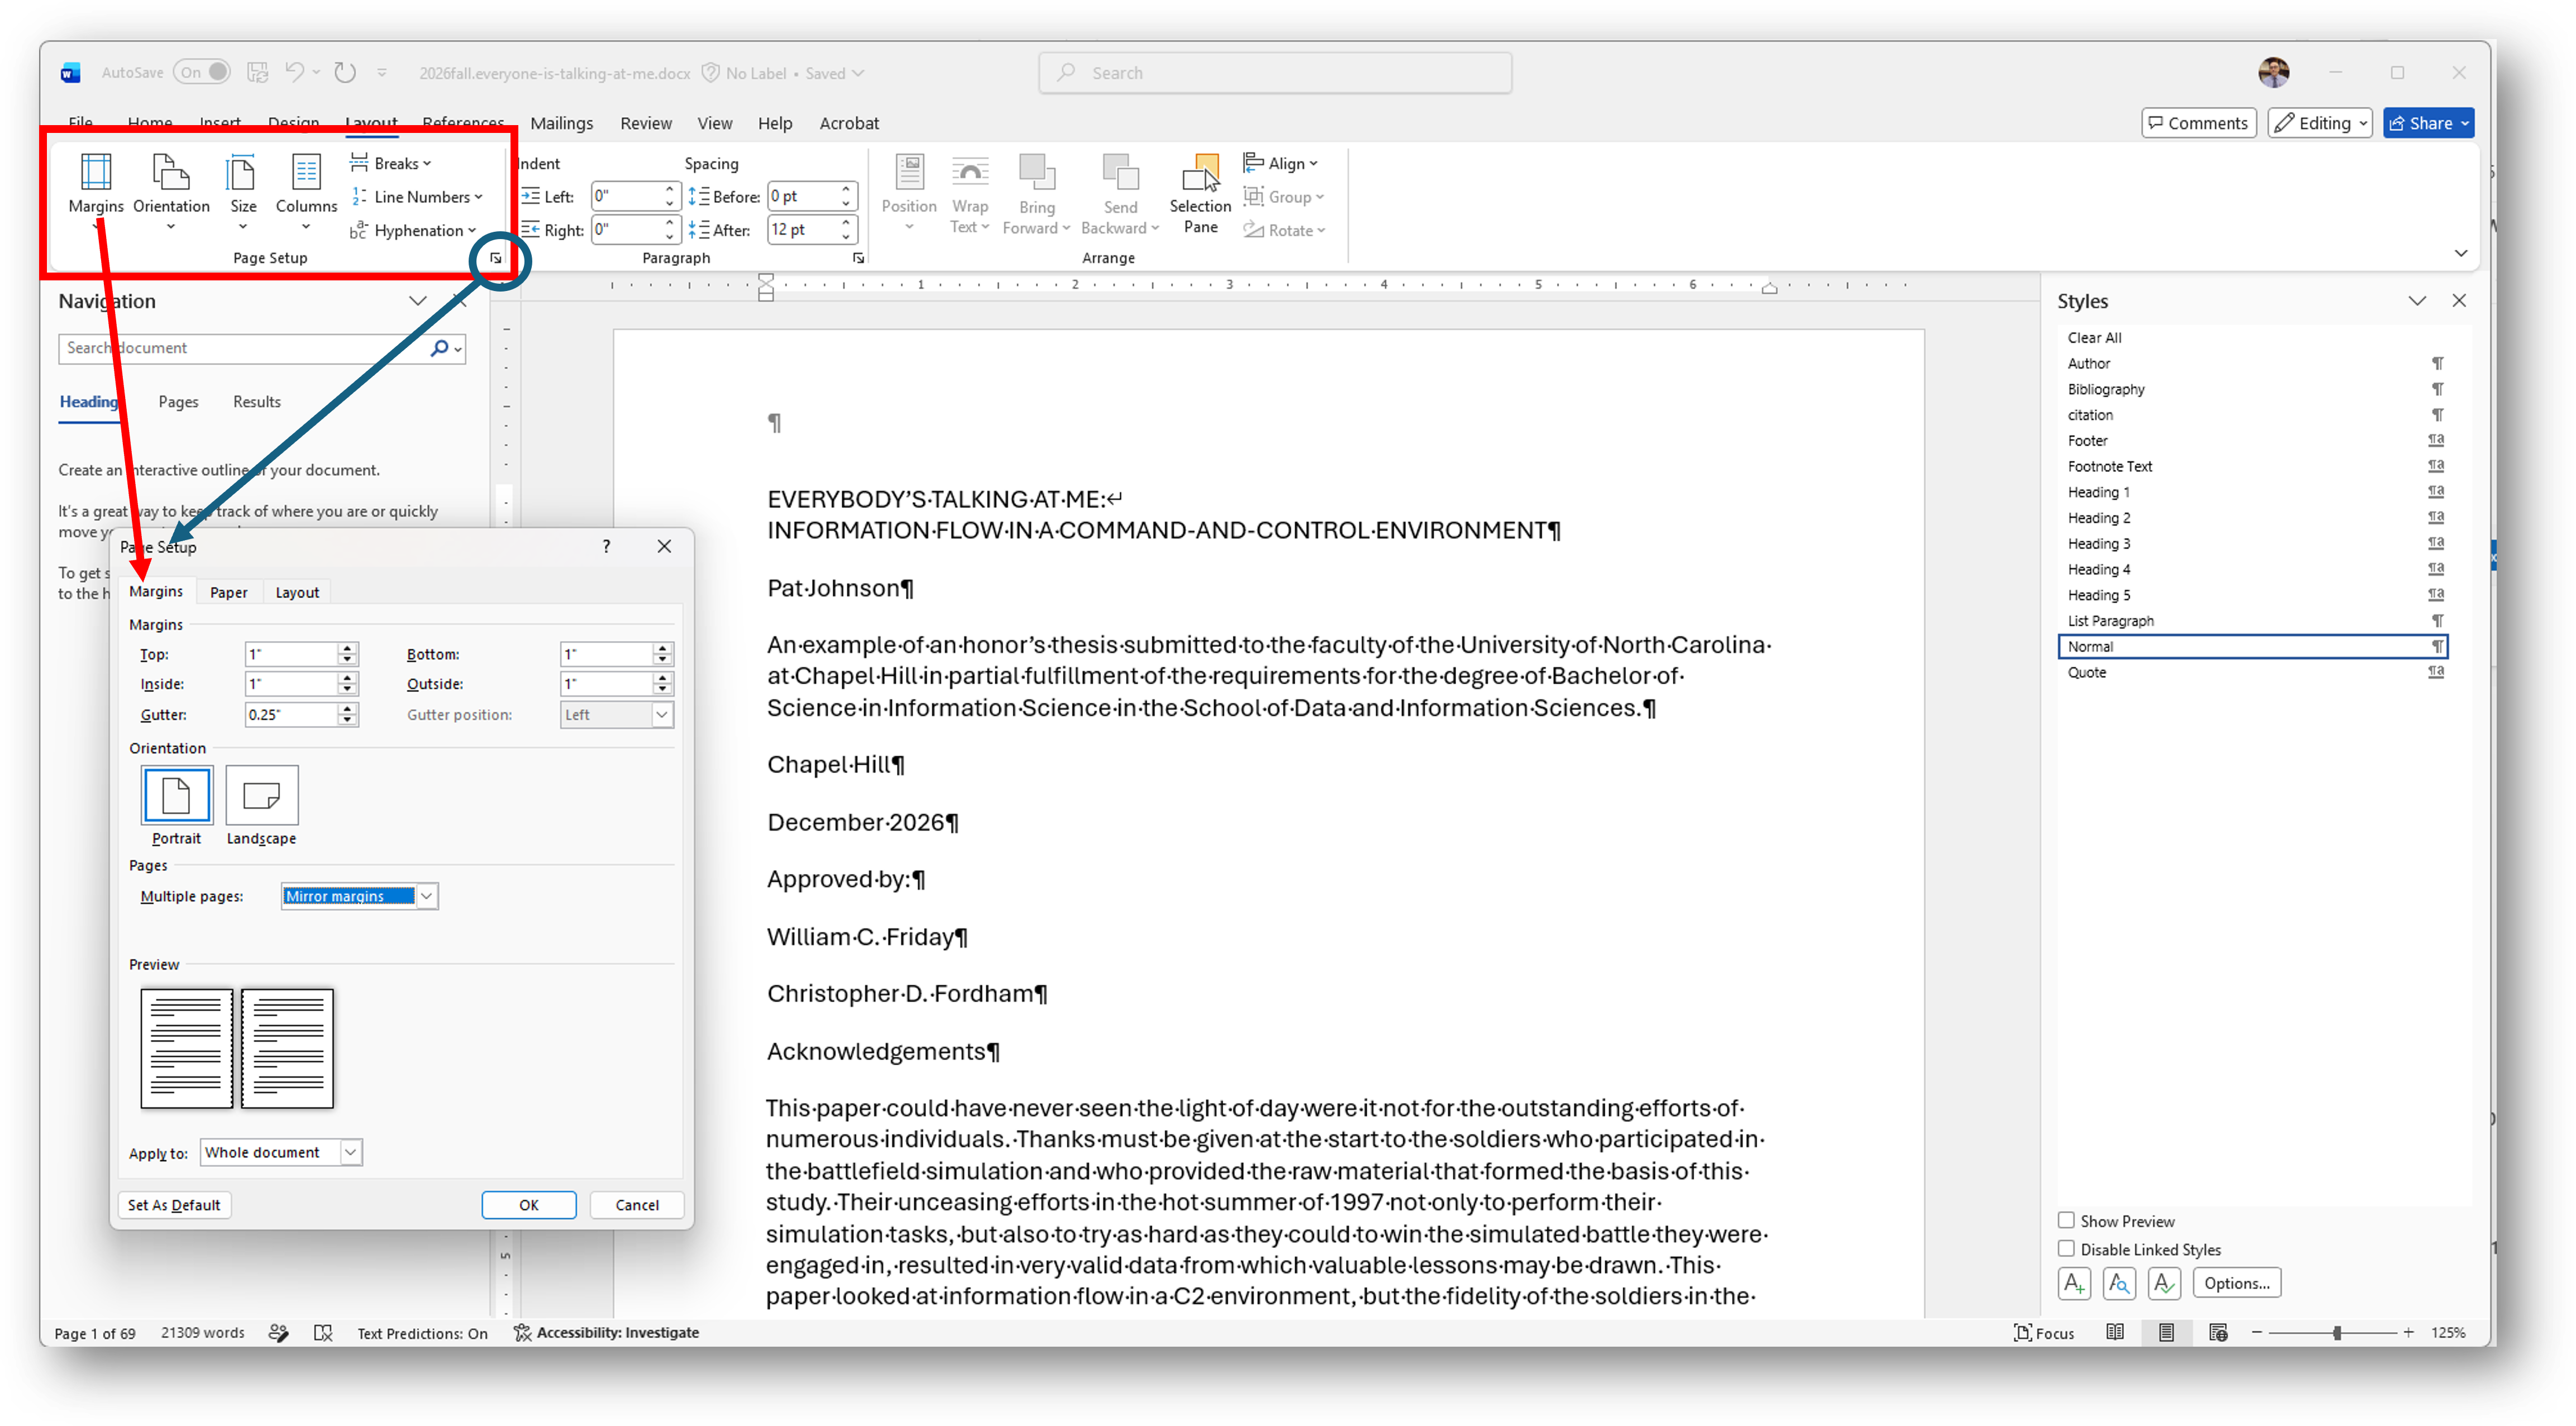This screenshot has width=2576, height=1426.
Task: Collapse the ribbon with chevron
Action: point(2460,253)
